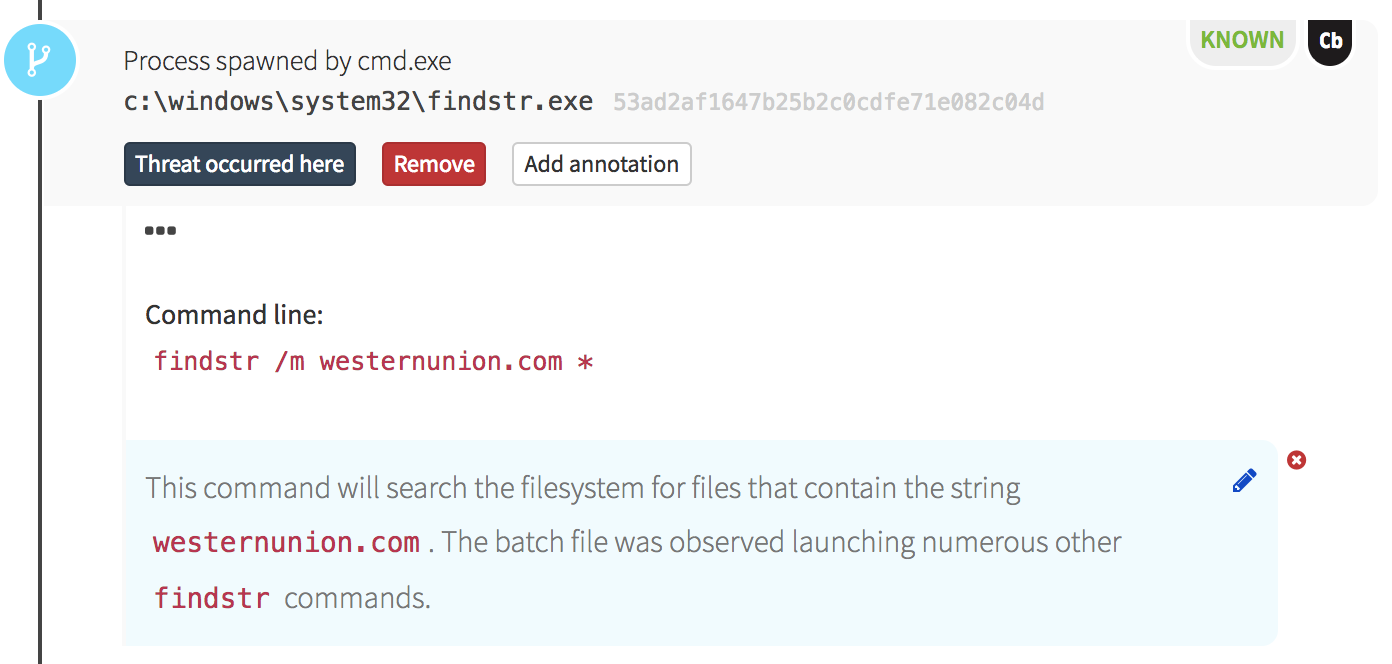
Task: Click the findstr.exe file path
Action: [x=358, y=102]
